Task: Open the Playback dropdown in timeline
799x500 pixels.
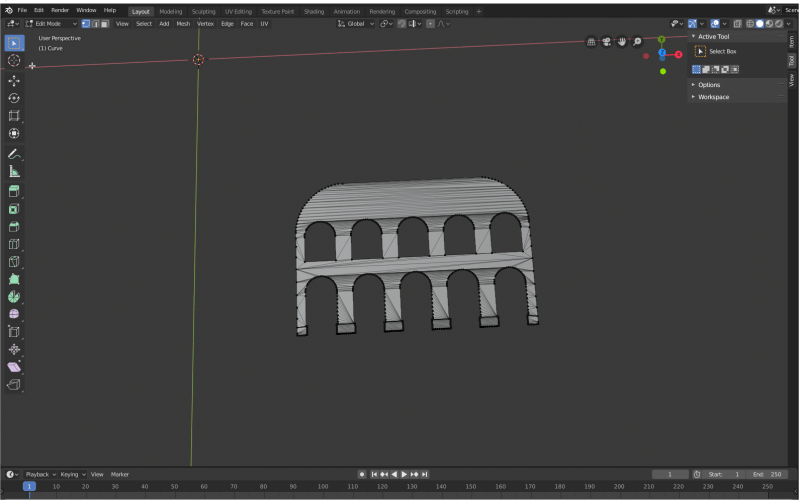Action: click(41, 475)
